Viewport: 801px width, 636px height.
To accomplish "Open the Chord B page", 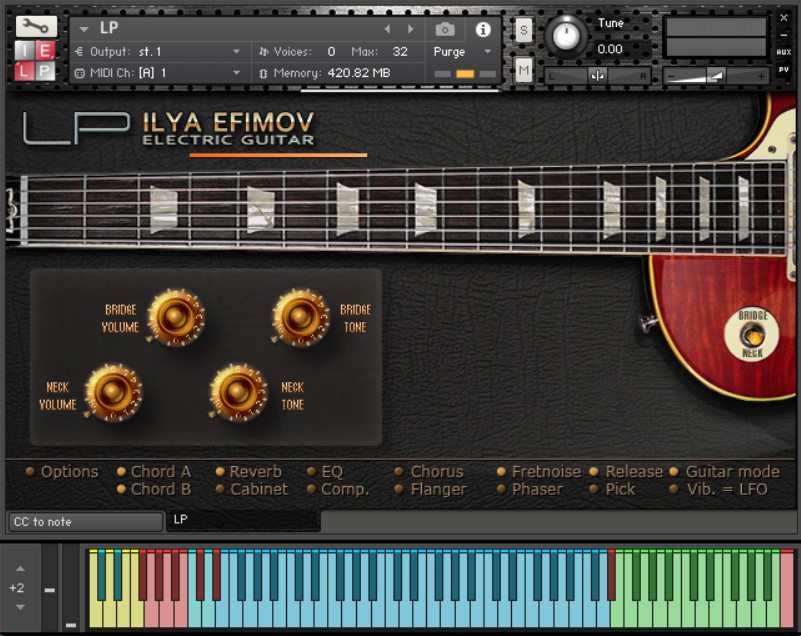I will (154, 489).
